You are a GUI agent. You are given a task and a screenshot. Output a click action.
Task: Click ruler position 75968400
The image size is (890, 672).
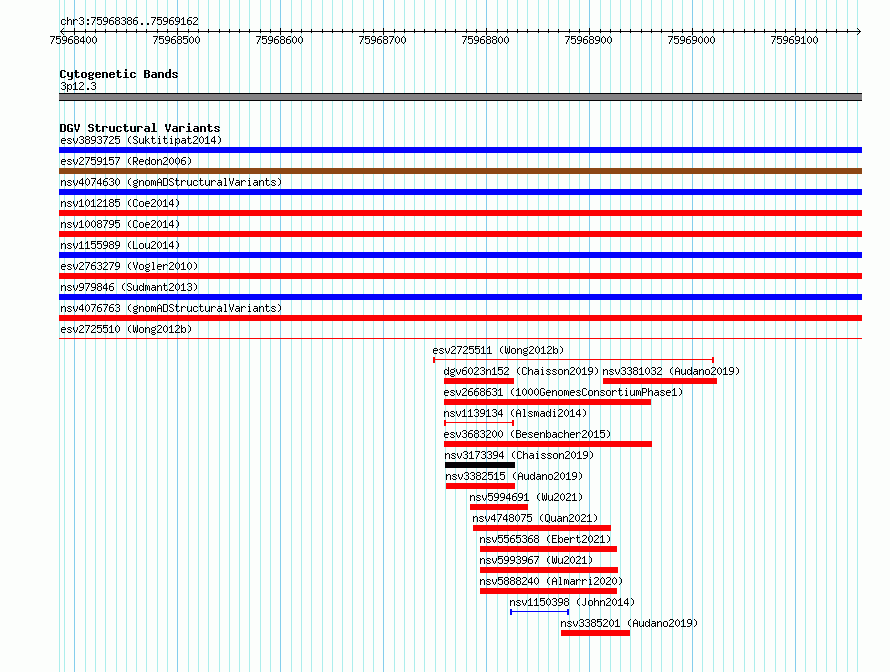[74, 40]
